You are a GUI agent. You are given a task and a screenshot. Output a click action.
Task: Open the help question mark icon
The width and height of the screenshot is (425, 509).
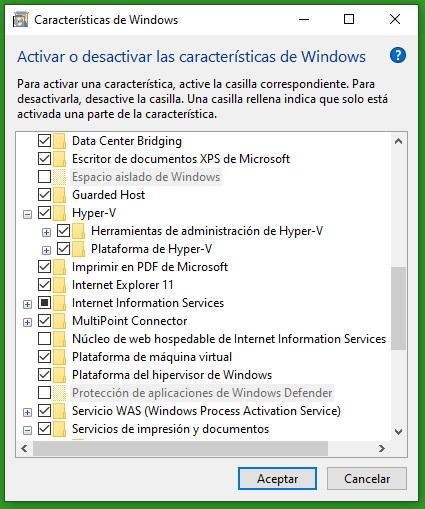[398, 55]
